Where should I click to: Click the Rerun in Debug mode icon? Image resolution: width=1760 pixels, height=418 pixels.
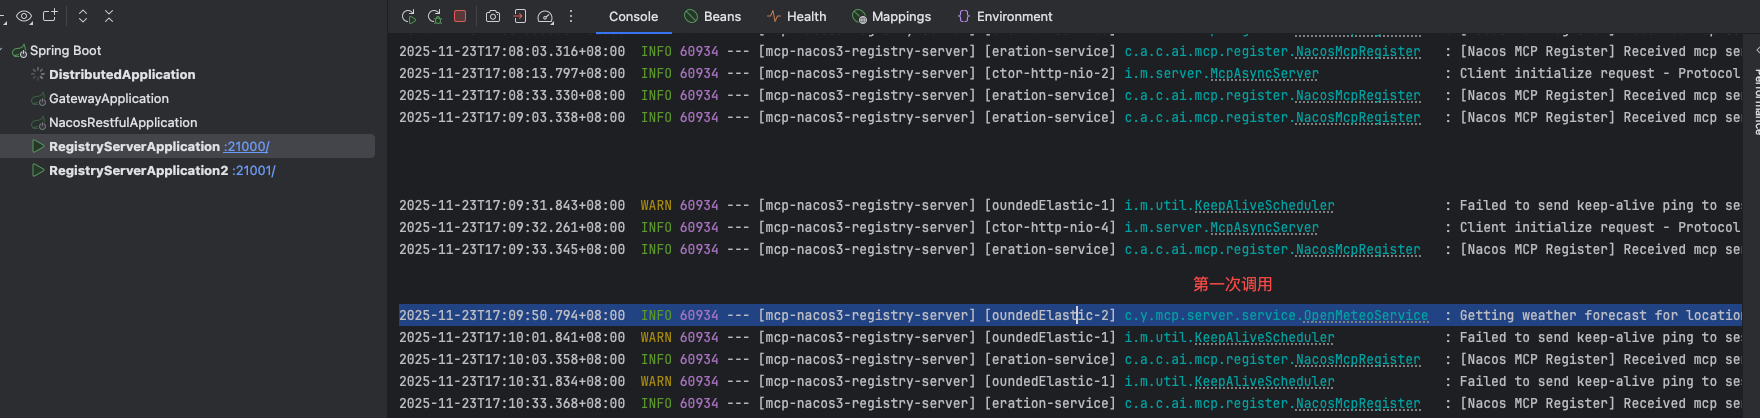coord(434,16)
